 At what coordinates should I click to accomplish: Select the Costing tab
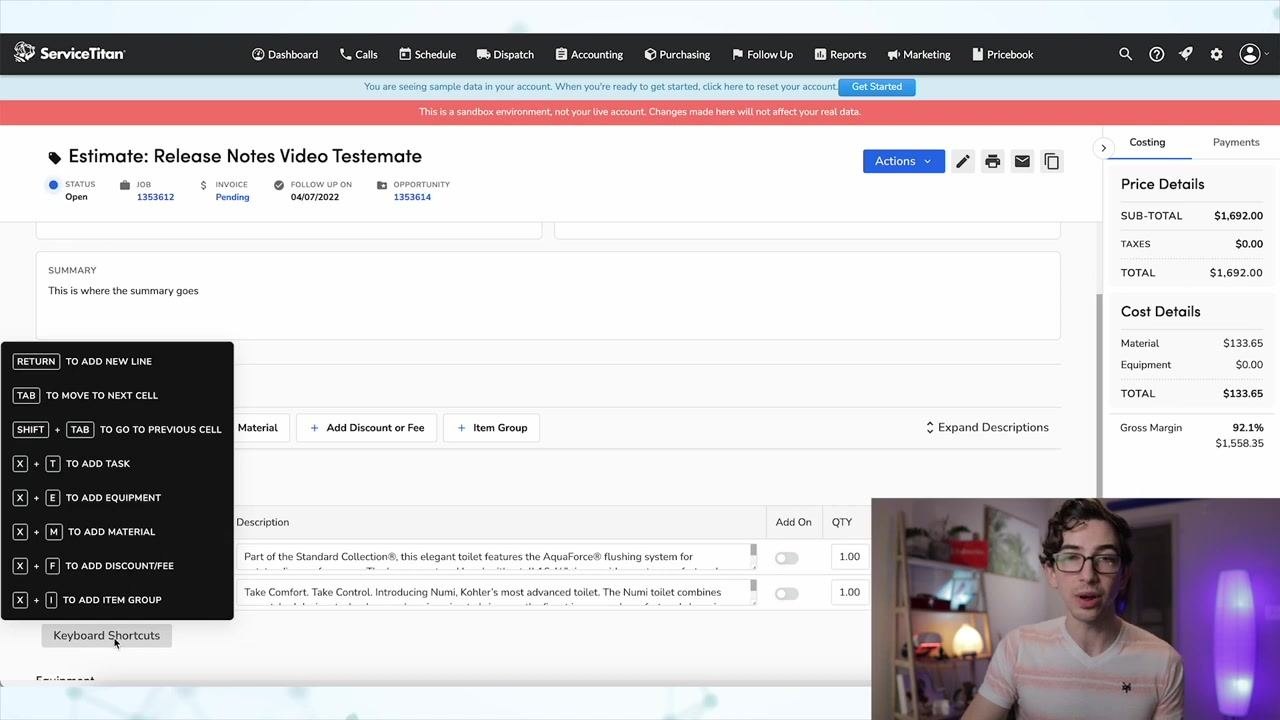tap(1147, 142)
